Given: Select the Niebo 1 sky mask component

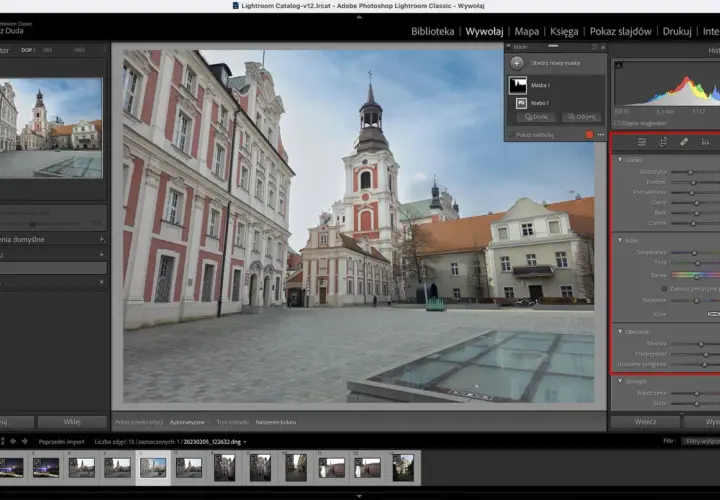Looking at the screenshot, I should point(521,103).
